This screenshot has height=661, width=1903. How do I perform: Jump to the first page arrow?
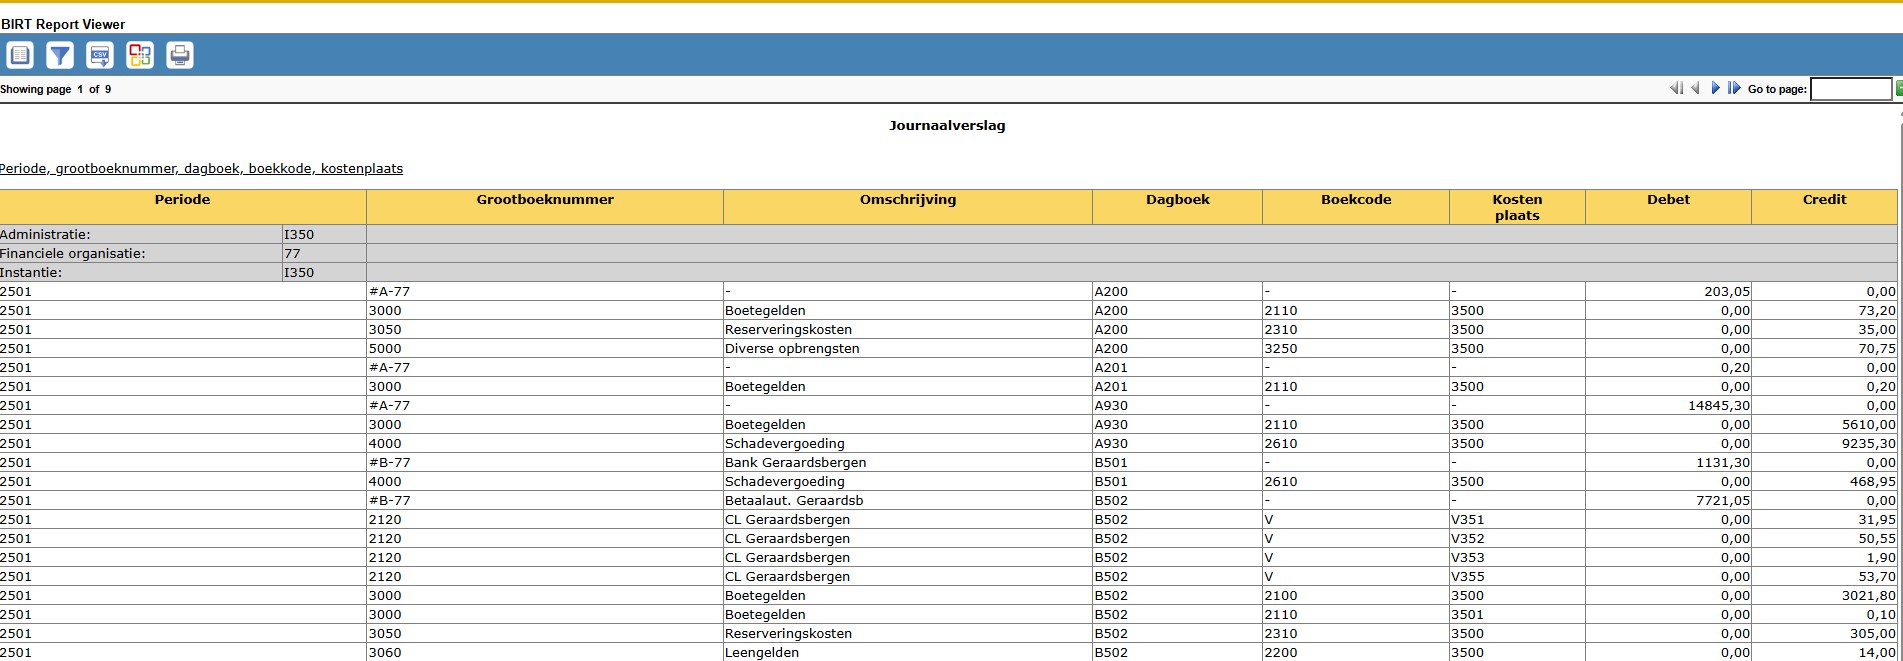(1676, 88)
